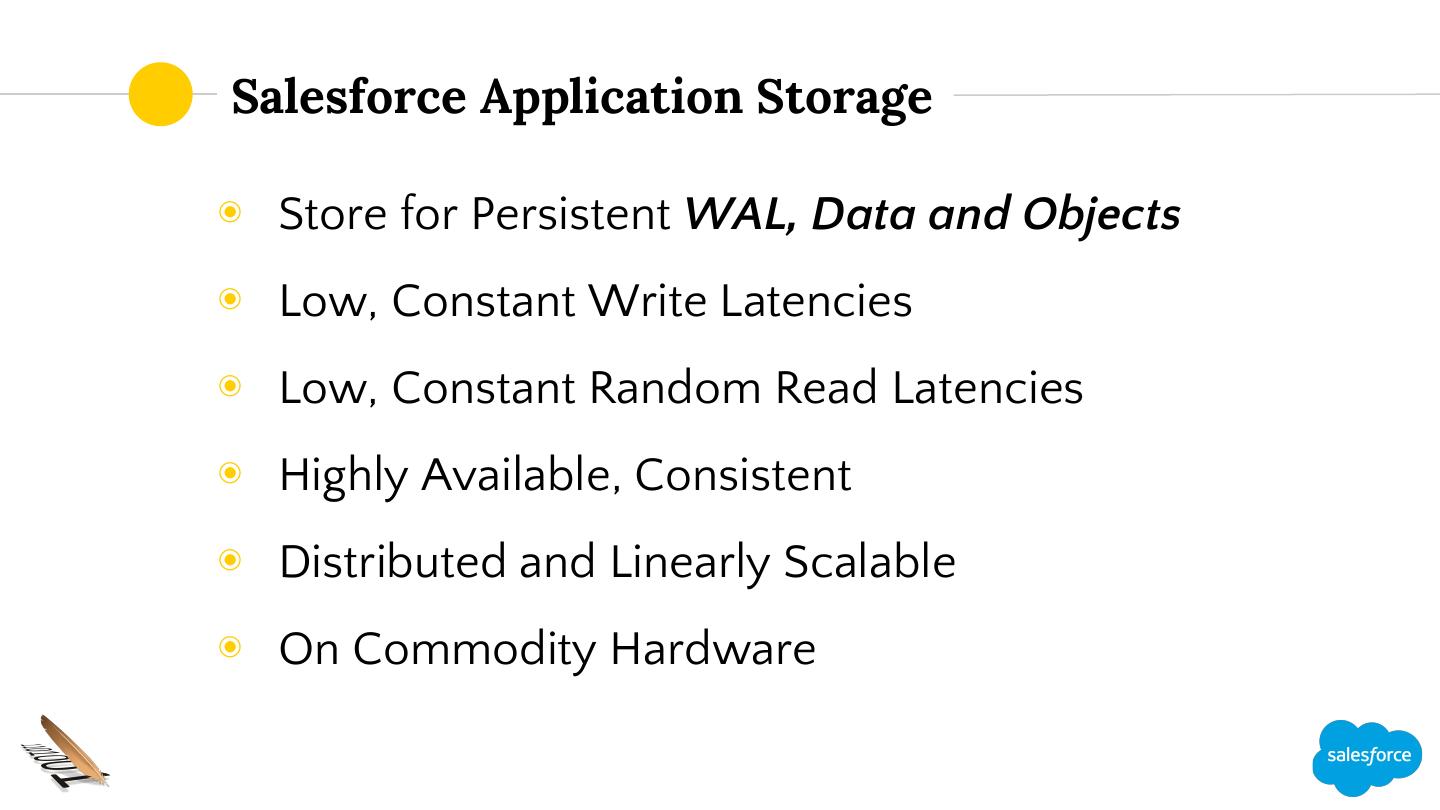The width and height of the screenshot is (1440, 810).
Task: Click the Apache feather logo
Action: coord(66,752)
